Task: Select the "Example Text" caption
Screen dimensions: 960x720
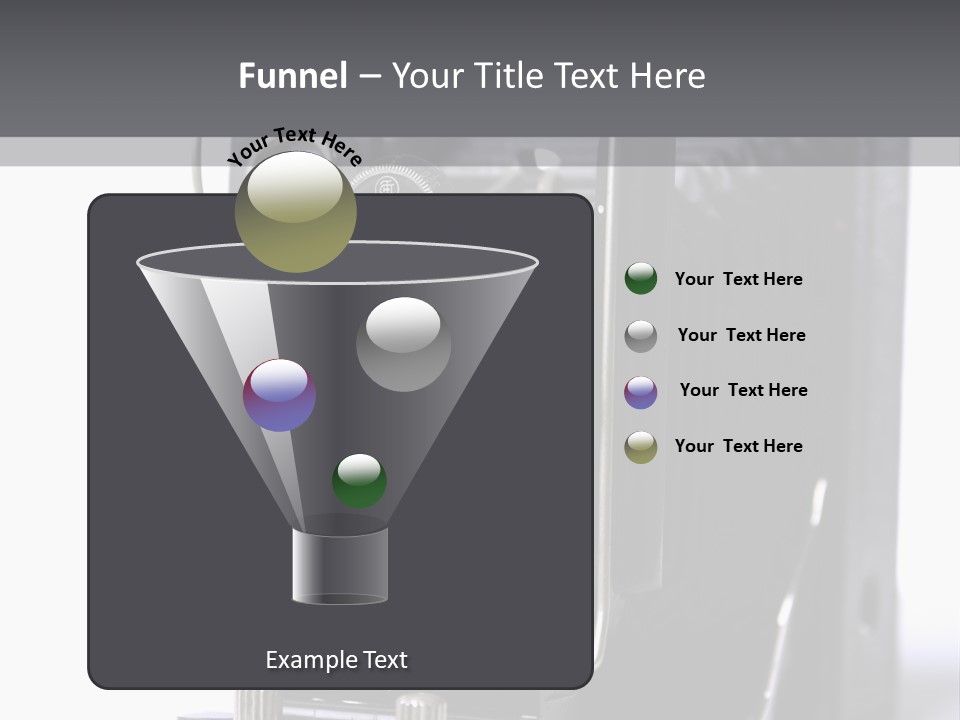Action: click(336, 660)
